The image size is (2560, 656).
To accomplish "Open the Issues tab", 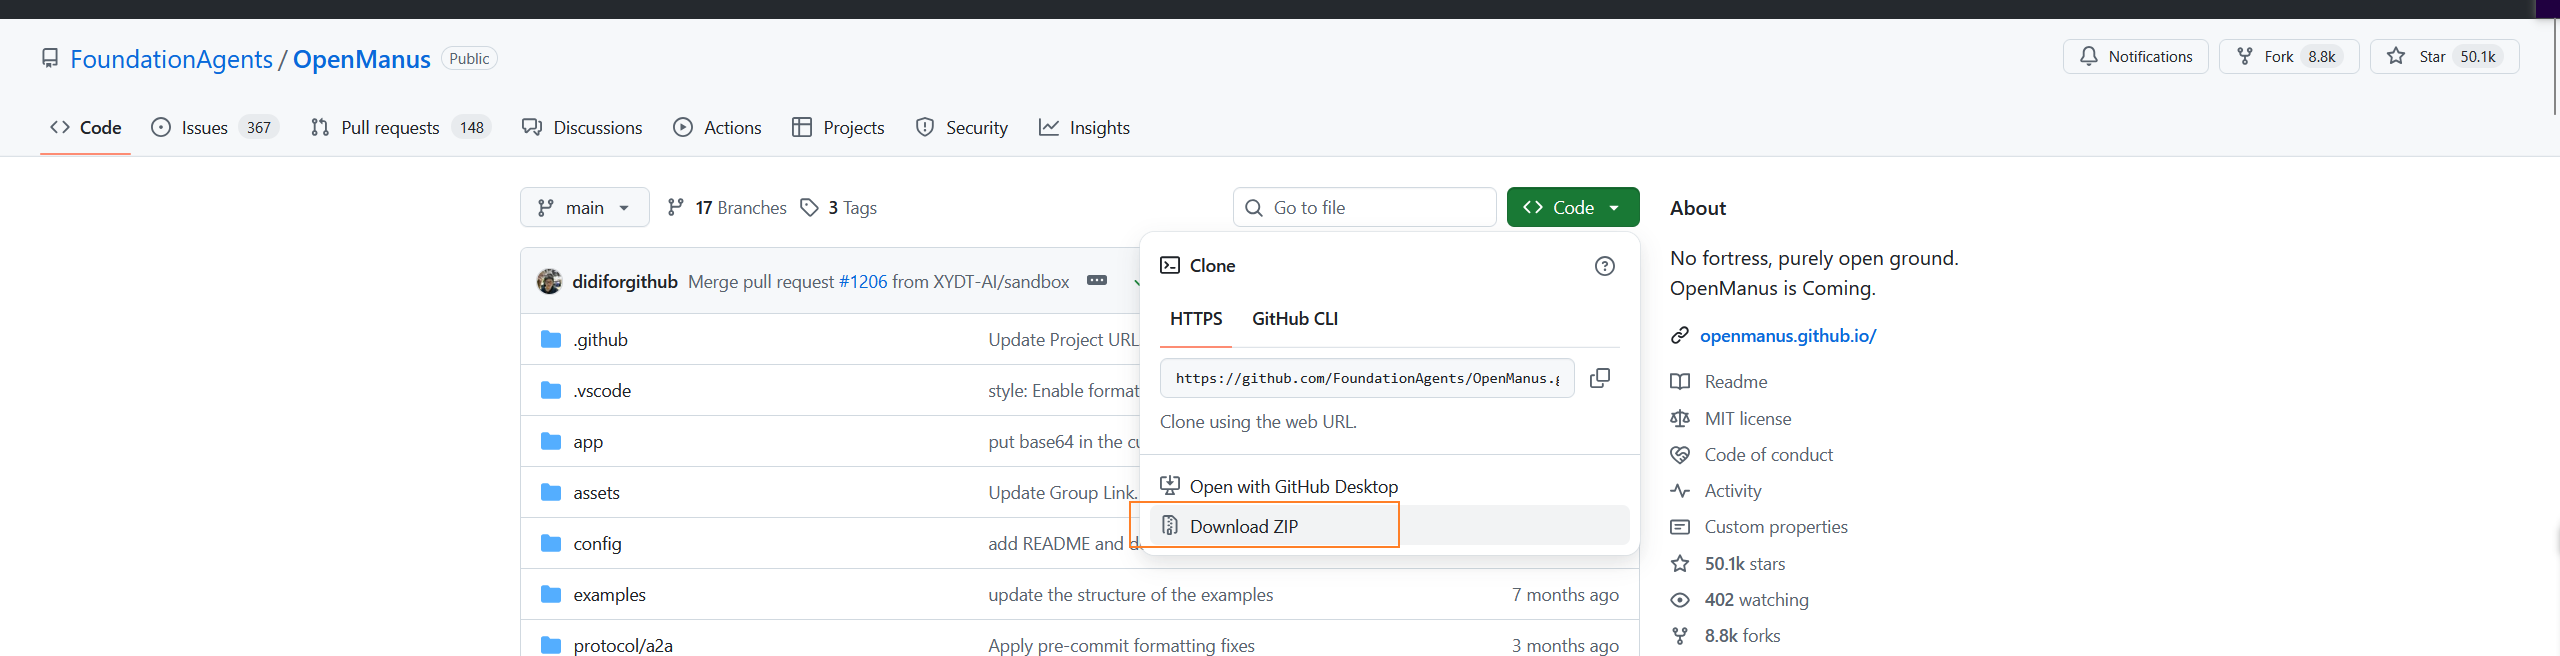I will click(215, 127).
